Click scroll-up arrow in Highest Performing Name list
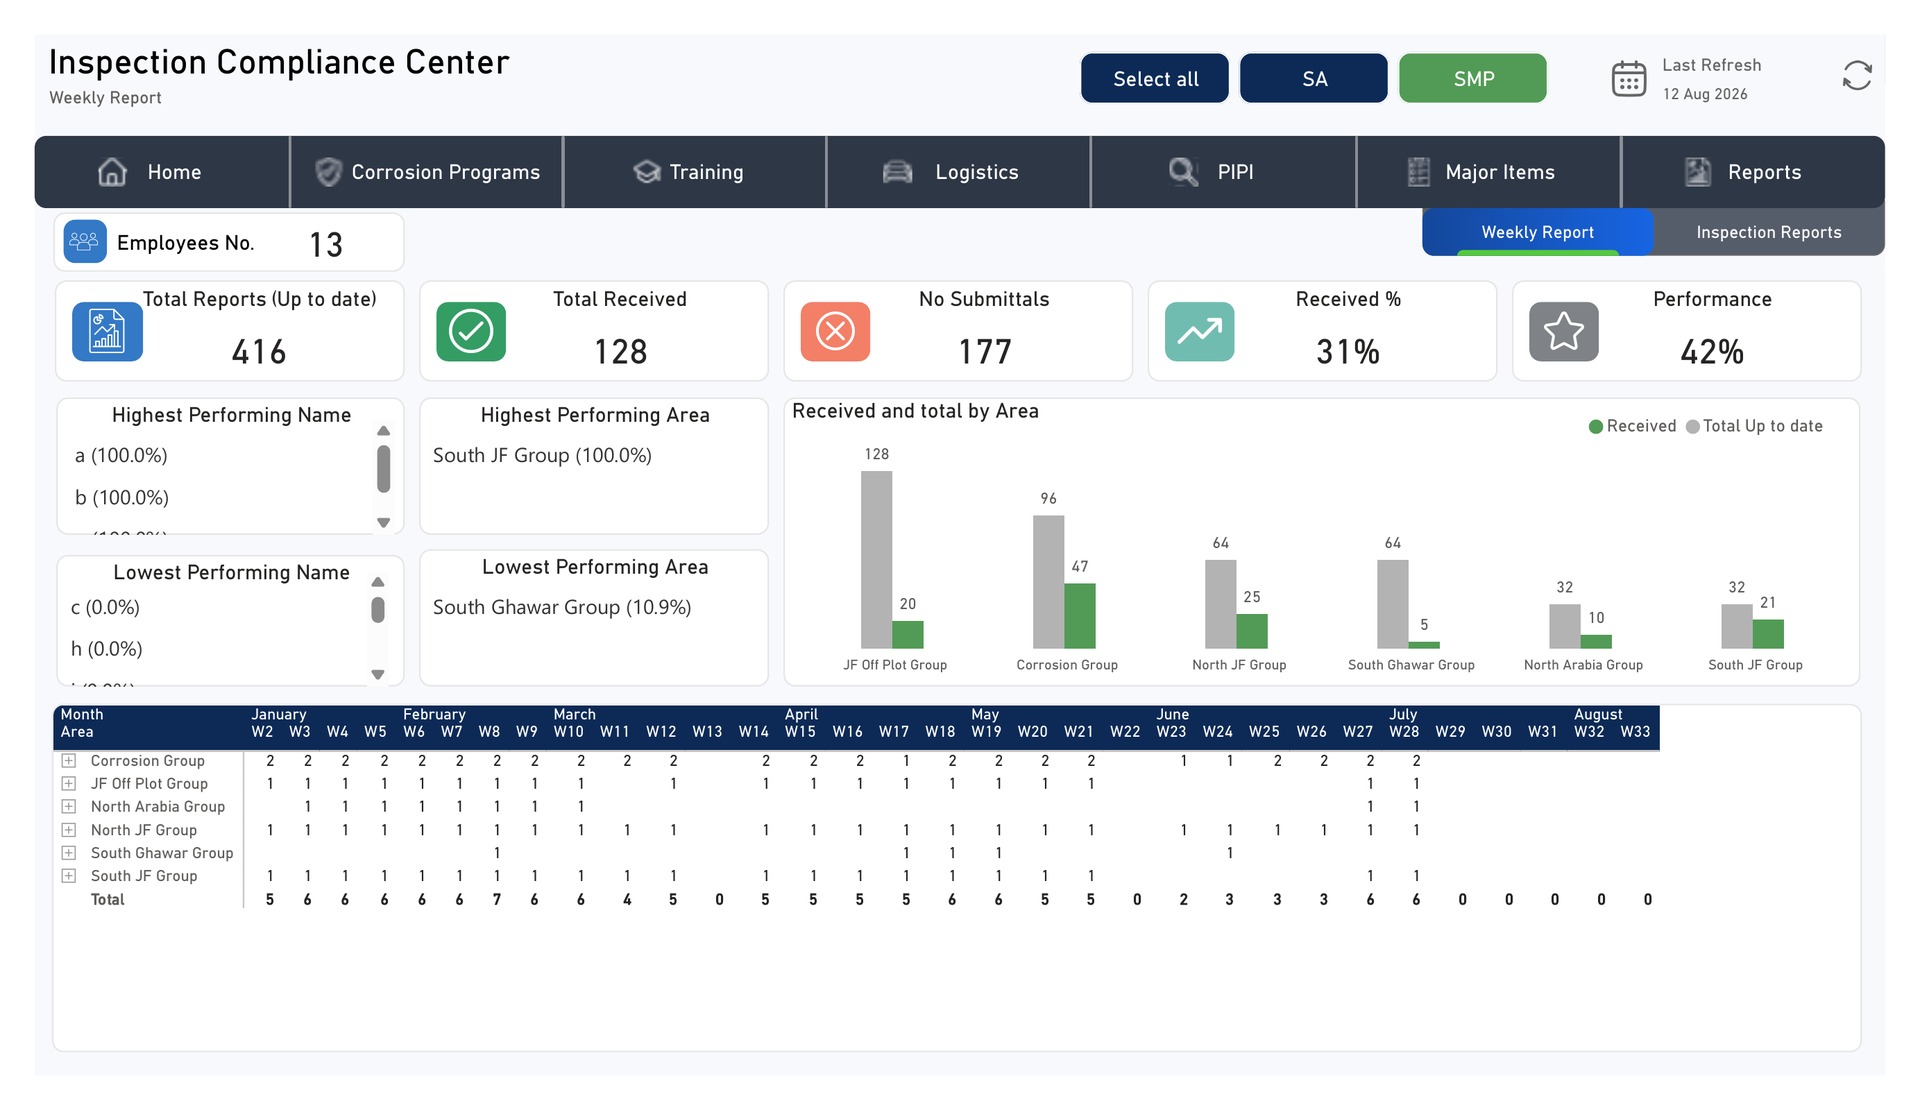 pyautogui.click(x=383, y=431)
